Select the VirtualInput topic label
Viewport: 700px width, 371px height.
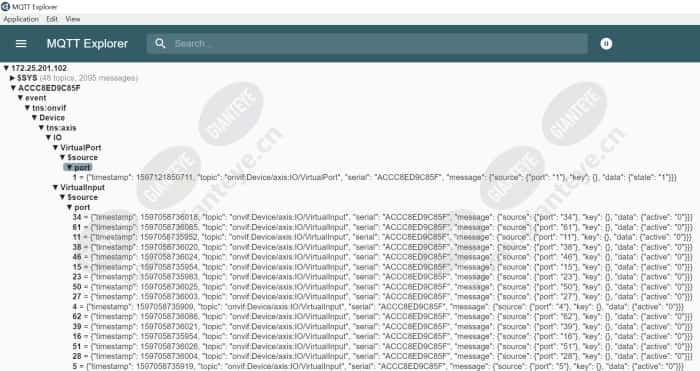(x=83, y=187)
